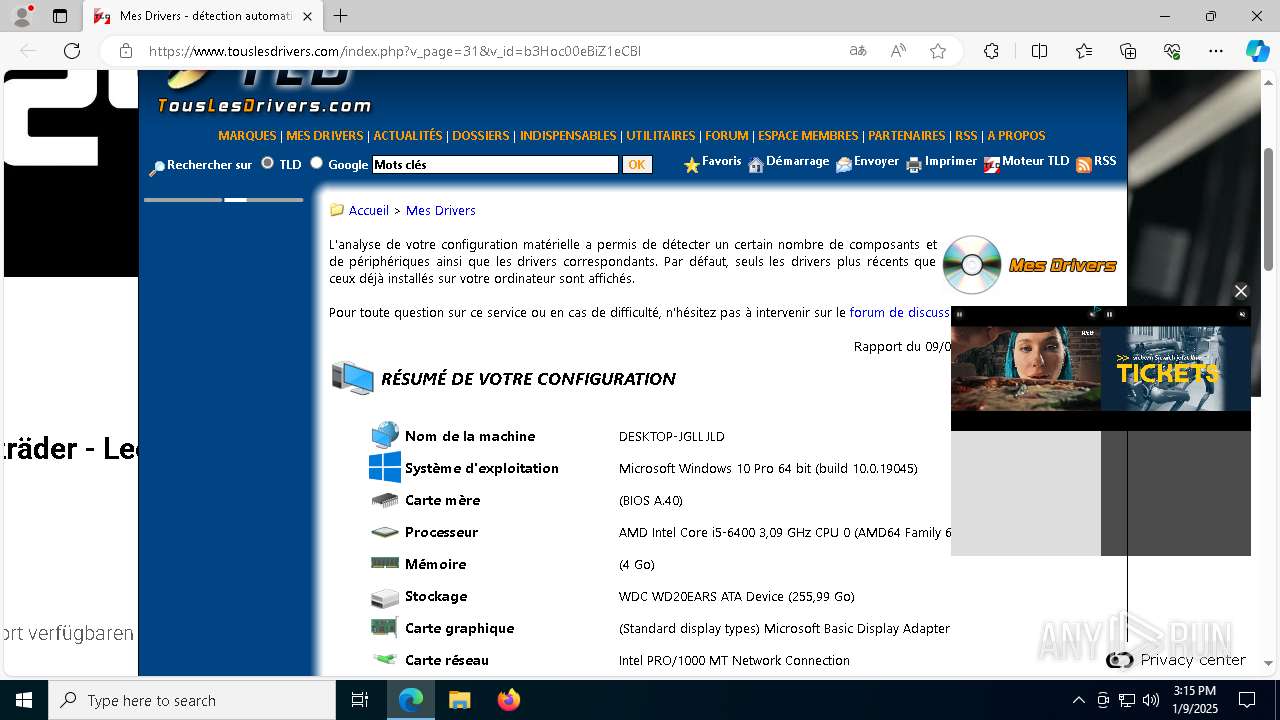1280x720 pixels.
Task: Open the notification center icon
Action: [x=1247, y=700]
